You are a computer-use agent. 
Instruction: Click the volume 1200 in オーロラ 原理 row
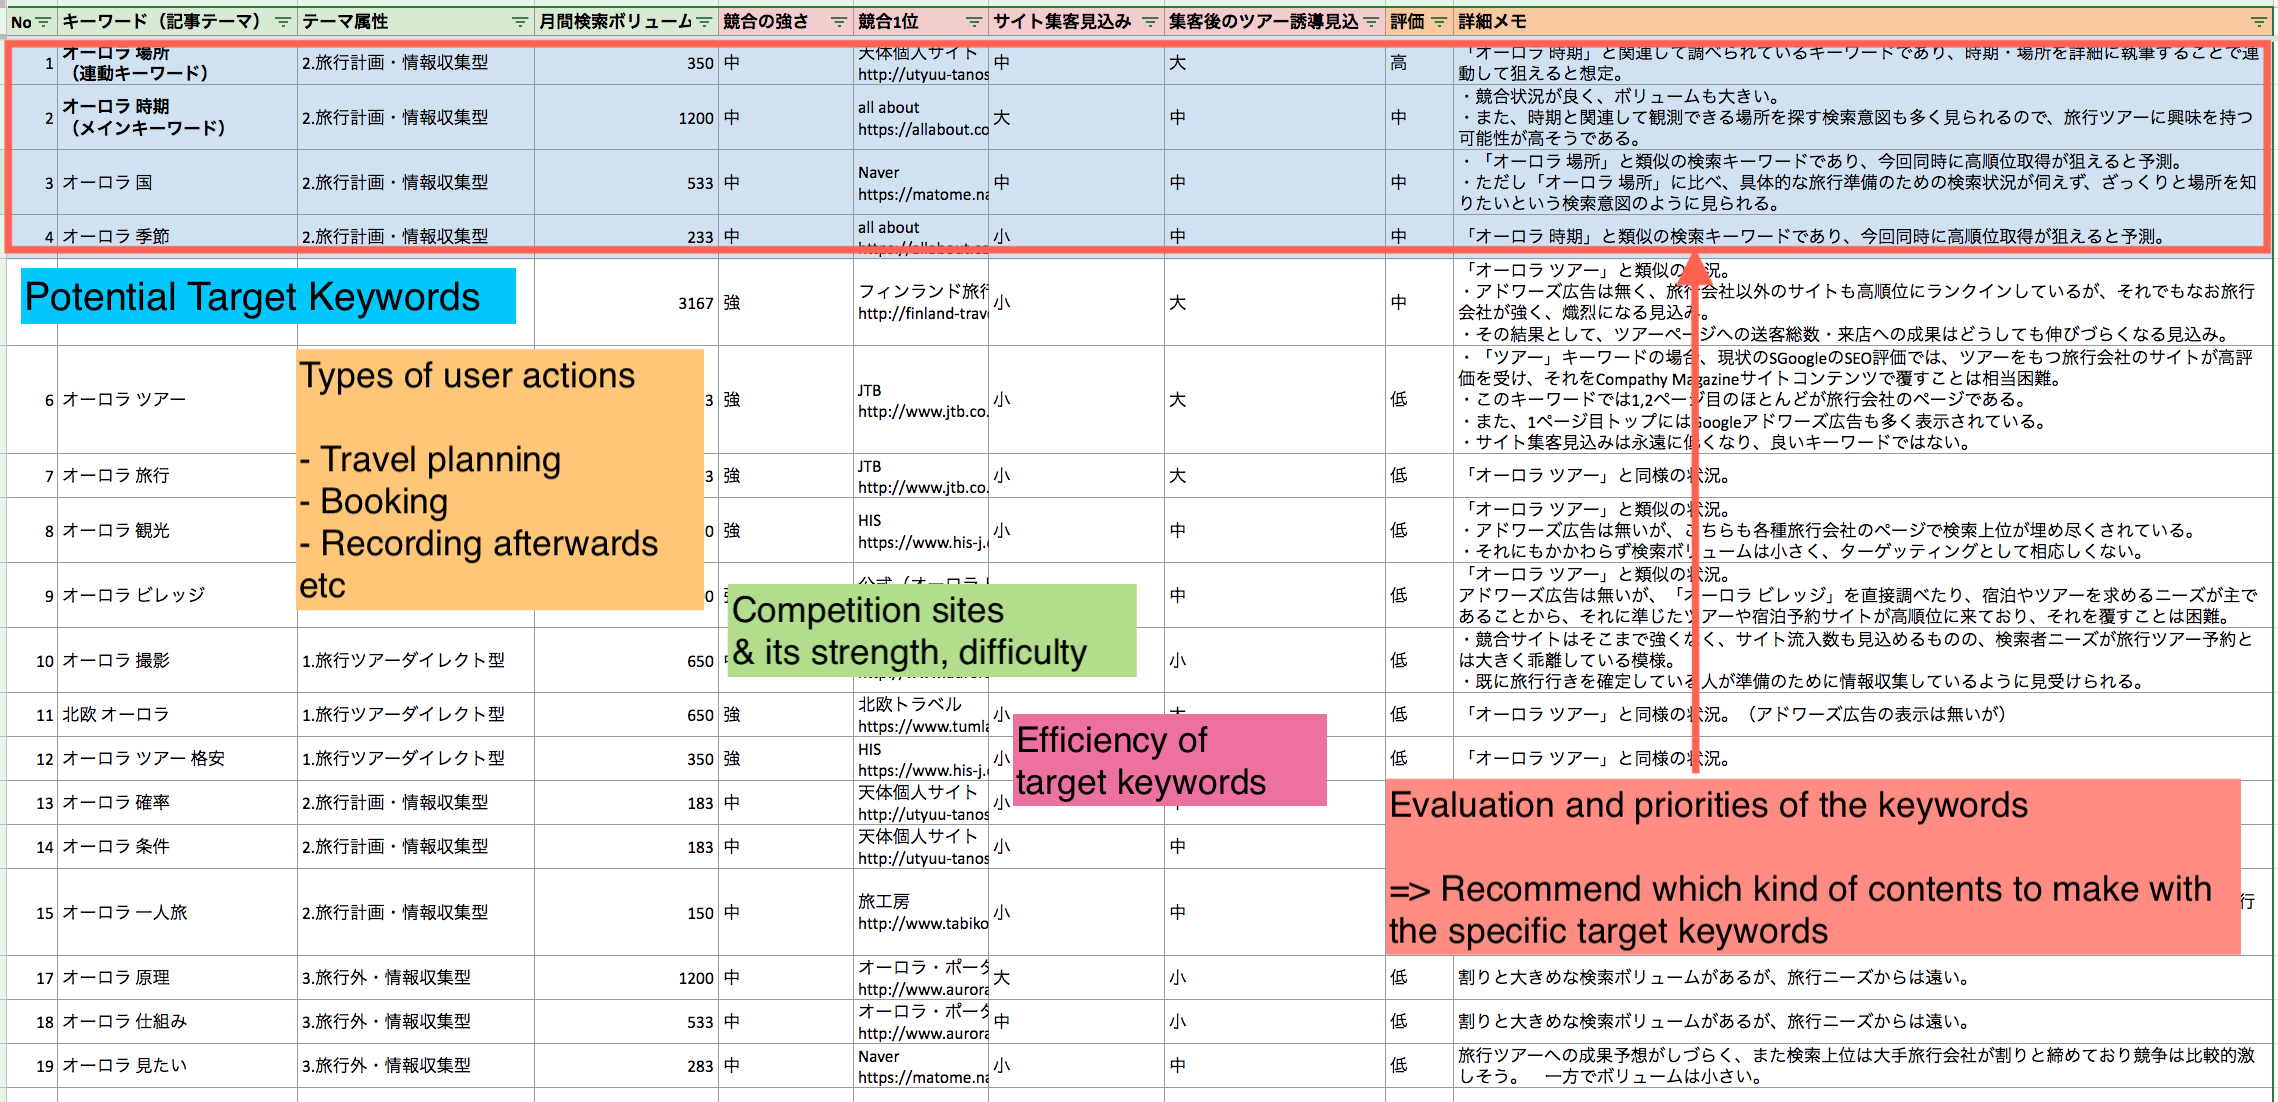click(626, 978)
